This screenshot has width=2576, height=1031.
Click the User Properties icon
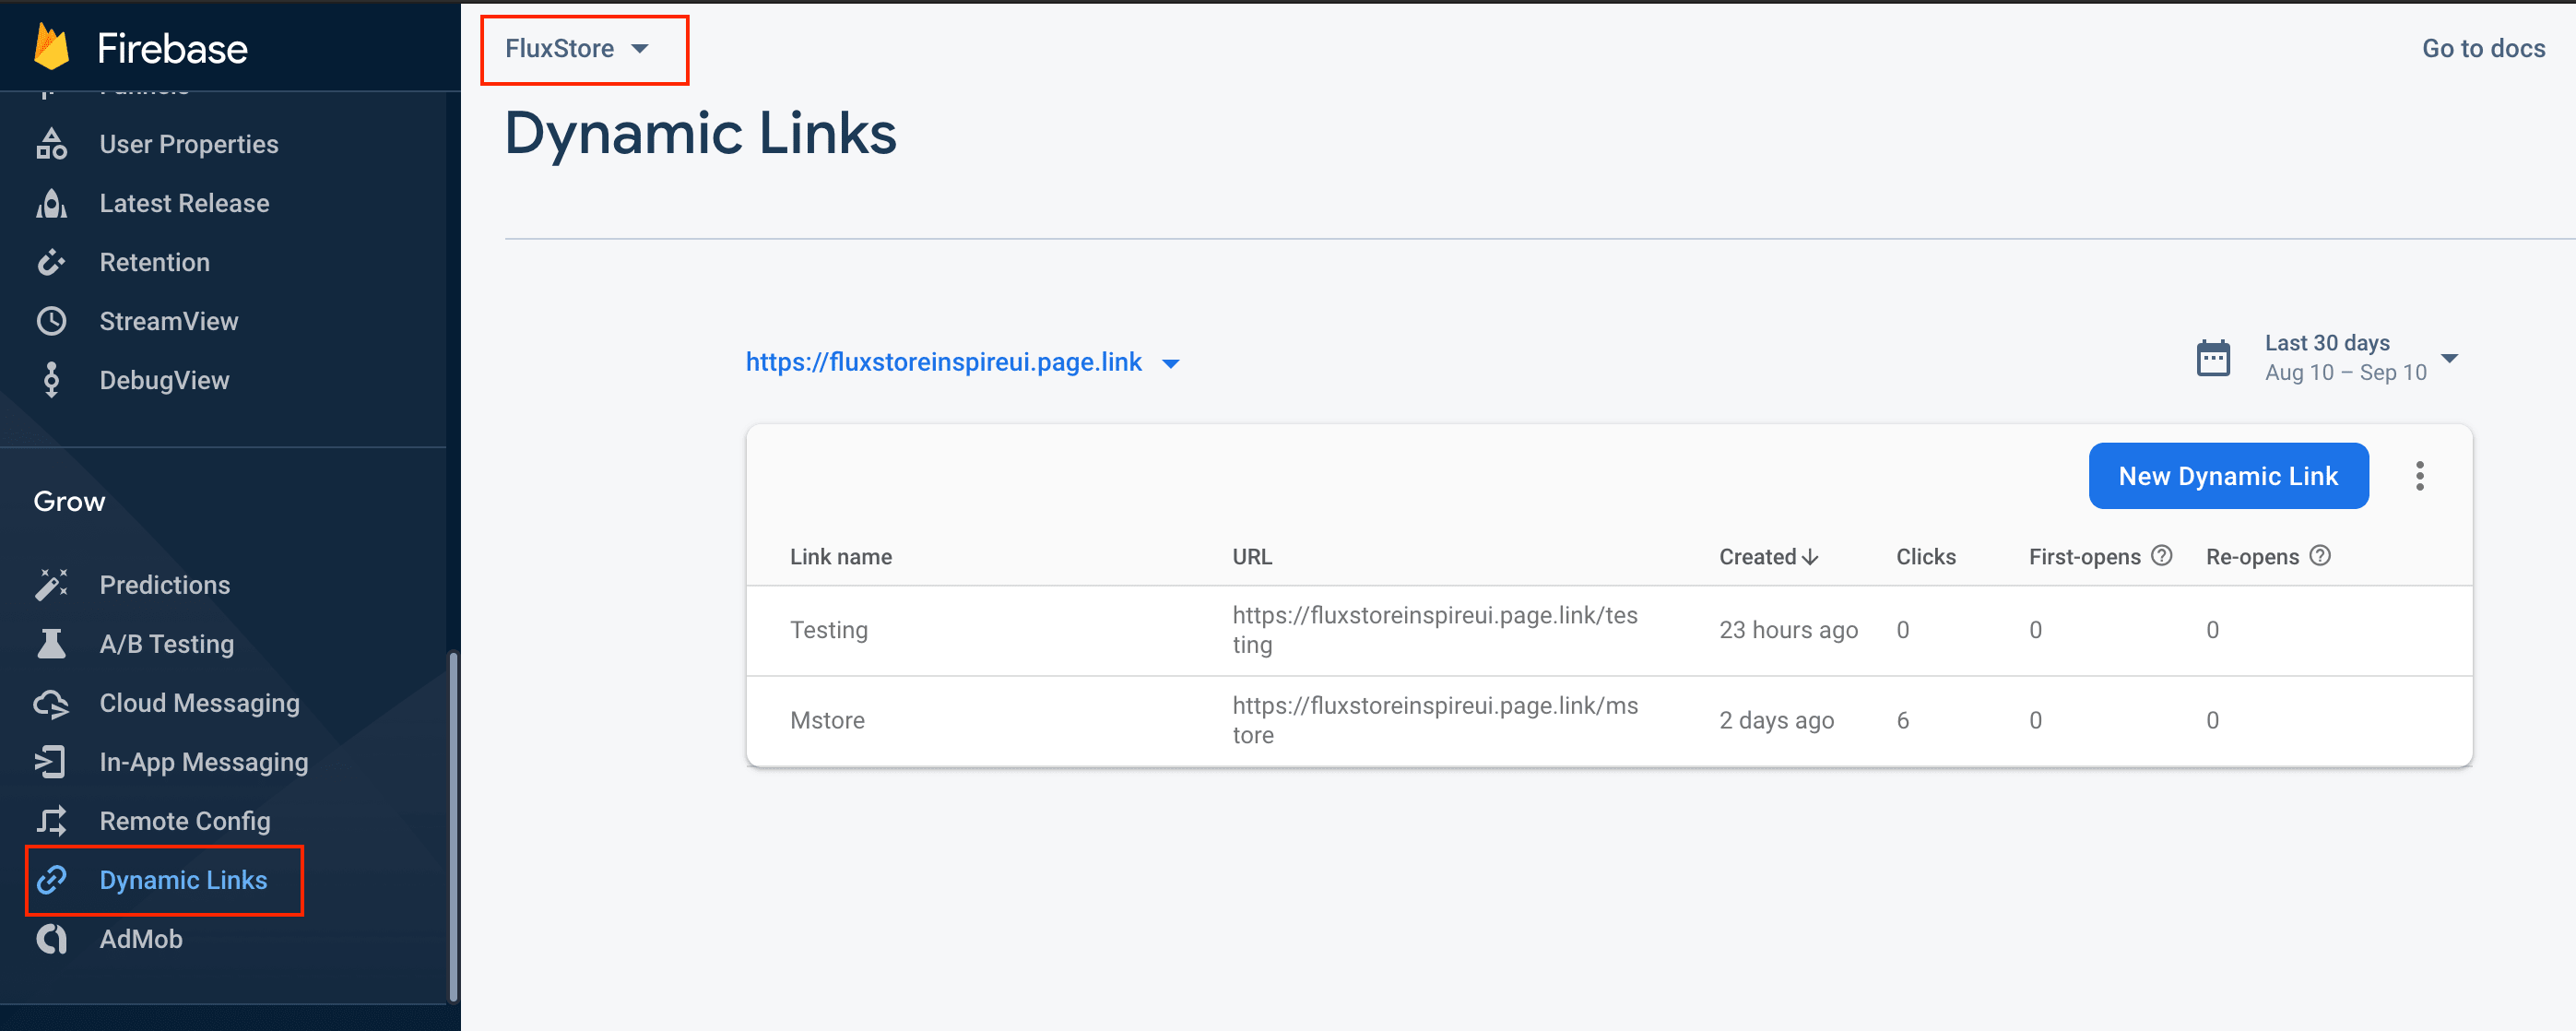point(51,144)
